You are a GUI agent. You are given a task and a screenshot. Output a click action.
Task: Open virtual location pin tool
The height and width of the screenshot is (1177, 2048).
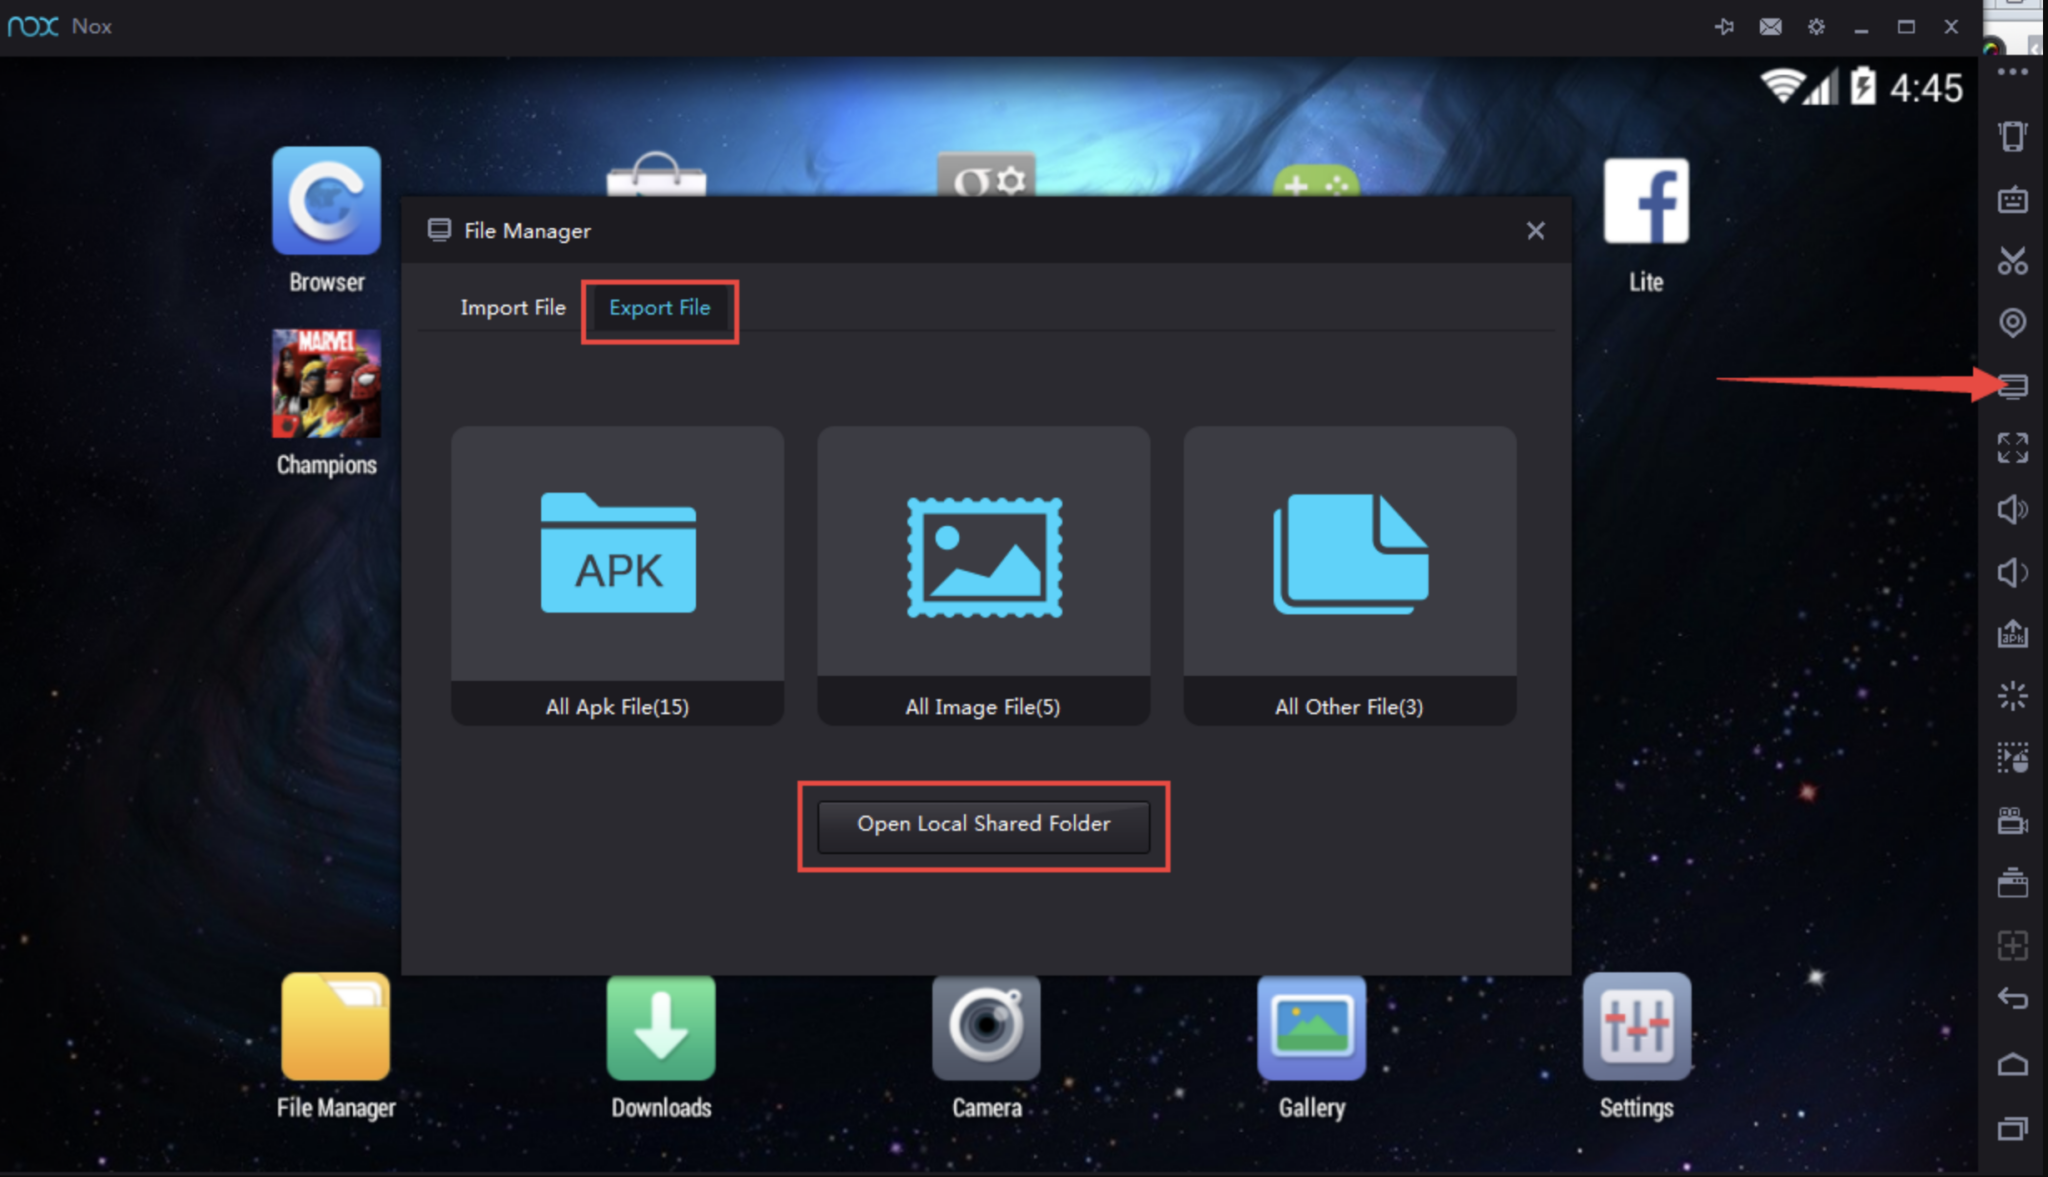pos(2012,323)
